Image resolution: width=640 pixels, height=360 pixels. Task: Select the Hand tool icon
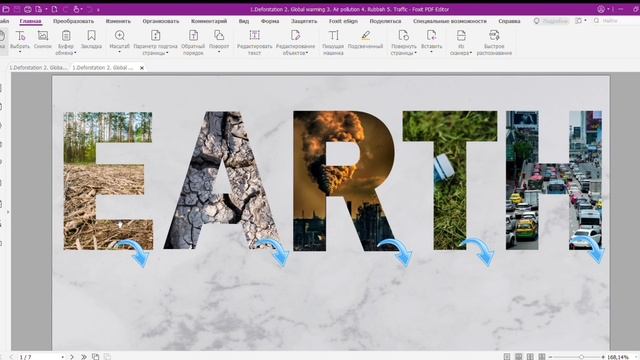(x=2, y=36)
